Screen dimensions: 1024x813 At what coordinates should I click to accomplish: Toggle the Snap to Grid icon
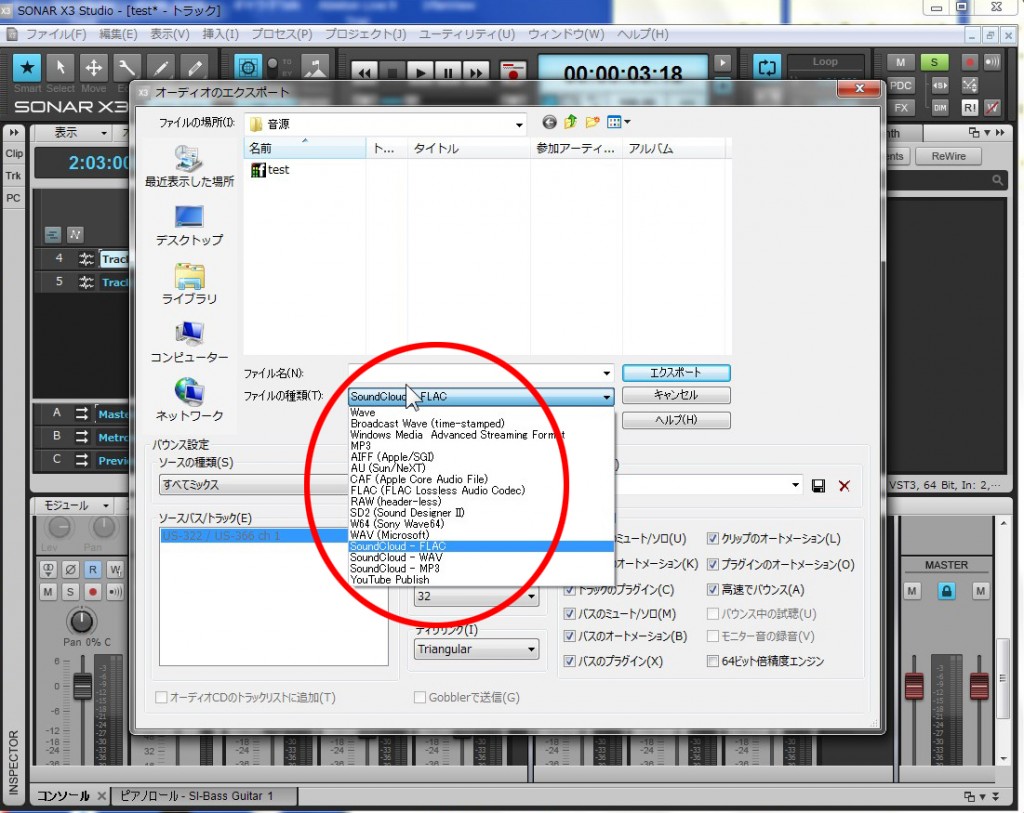pyautogui.click(x=248, y=67)
